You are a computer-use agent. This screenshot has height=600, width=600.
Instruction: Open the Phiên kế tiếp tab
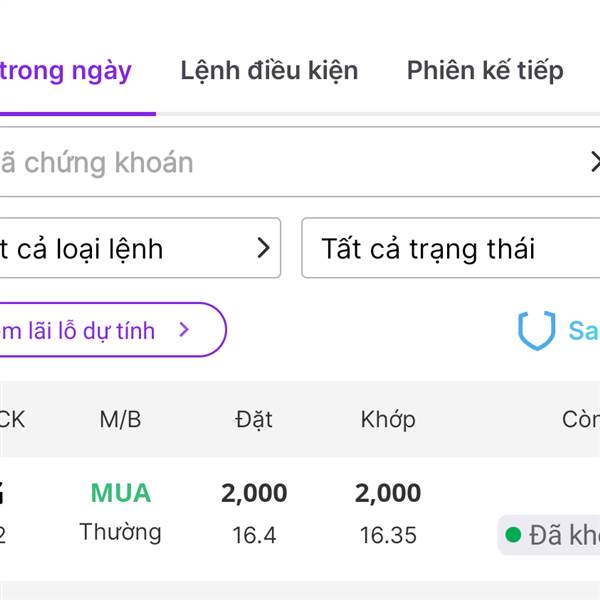pos(485,71)
